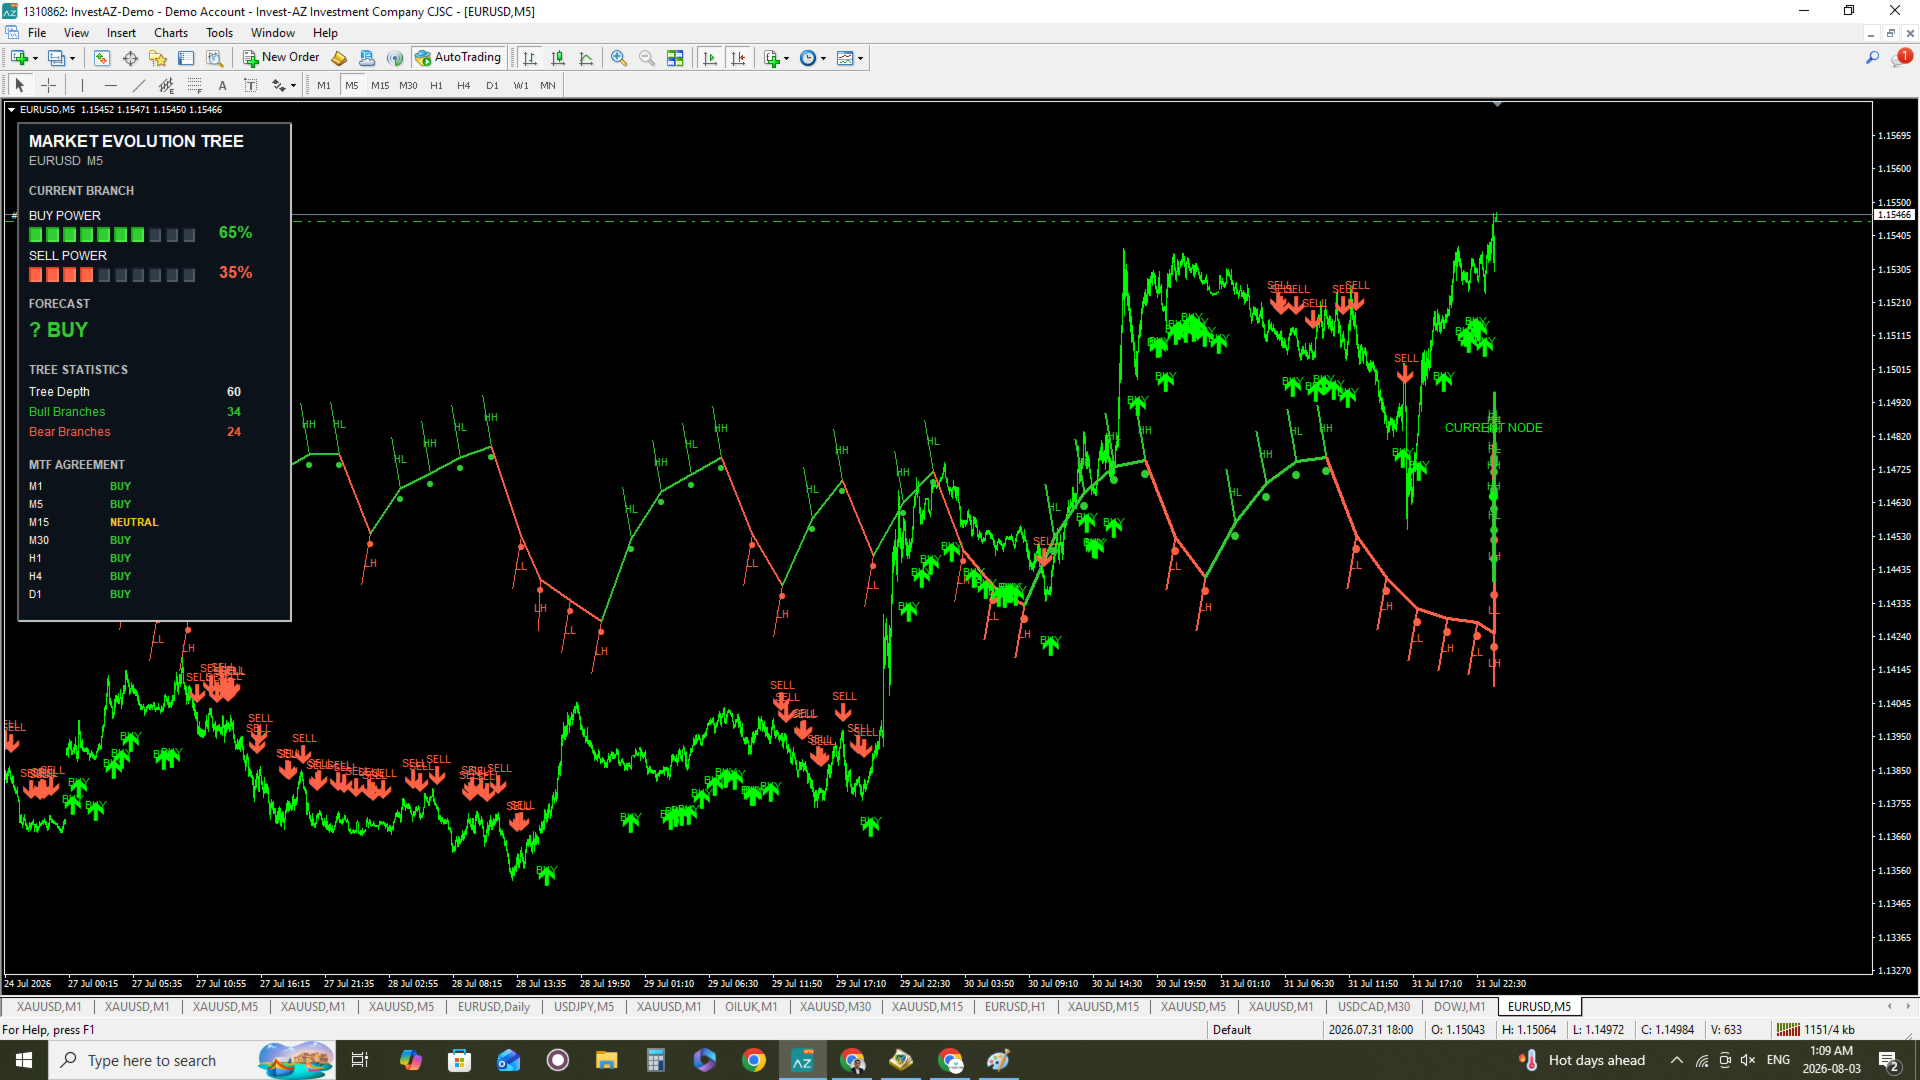Viewport: 1920px width, 1080px height.
Task: Click the BUY POWER progress bar
Action: [x=112, y=235]
